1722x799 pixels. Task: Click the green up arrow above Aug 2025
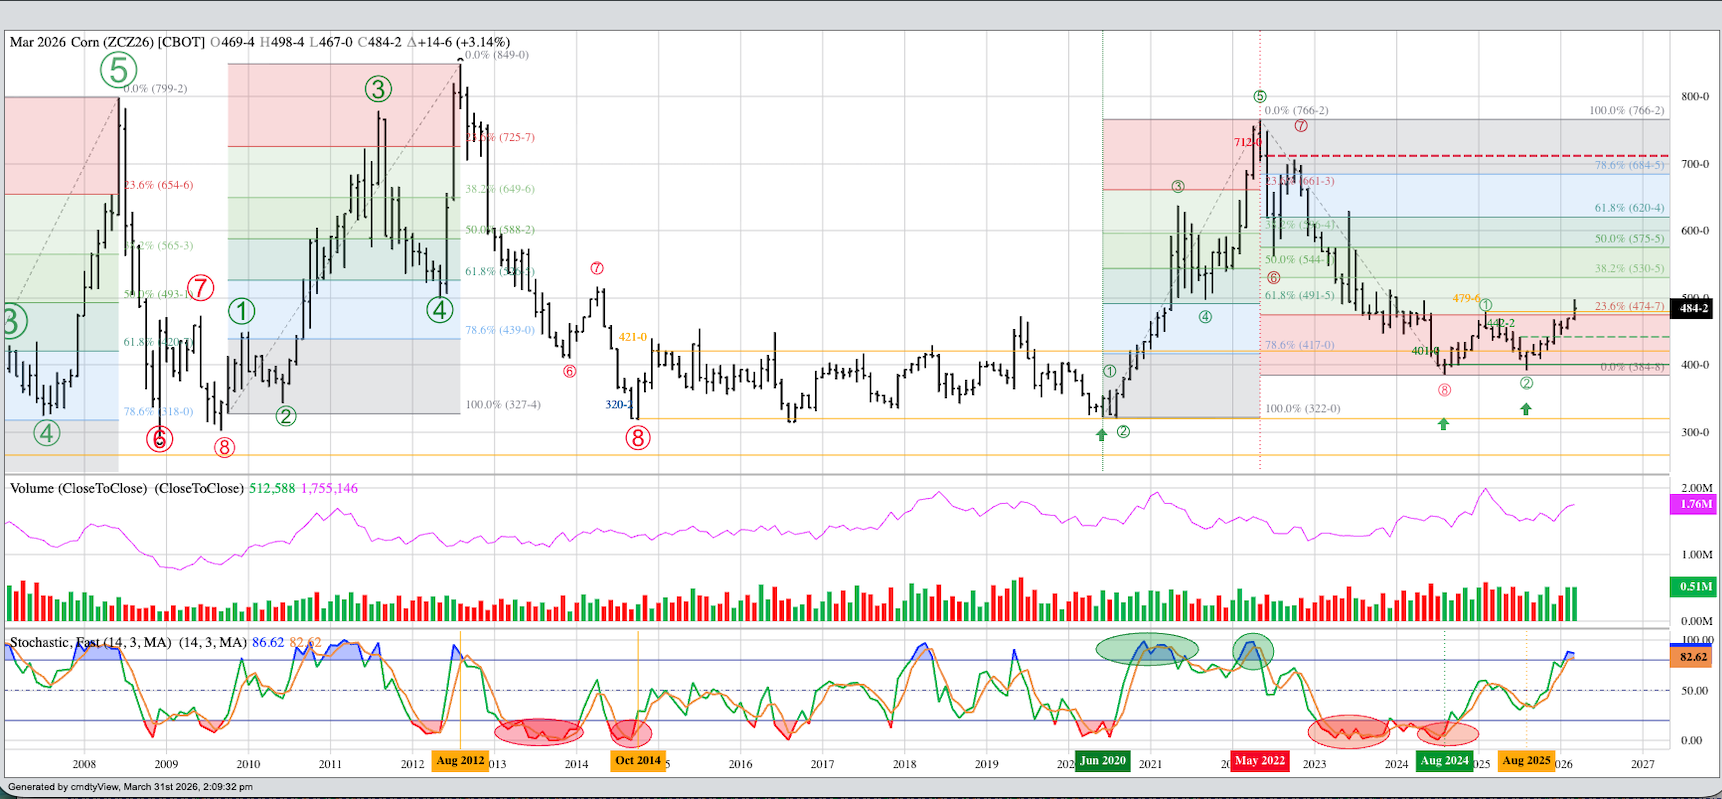tap(1526, 409)
